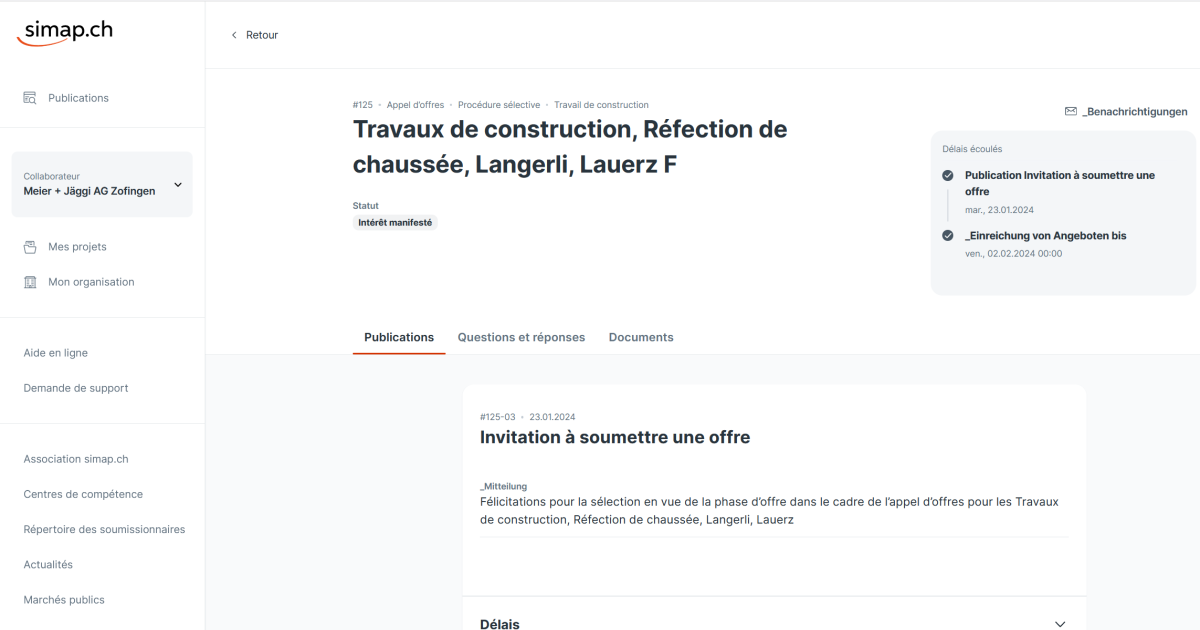Open the Demande de support link

tap(75, 387)
